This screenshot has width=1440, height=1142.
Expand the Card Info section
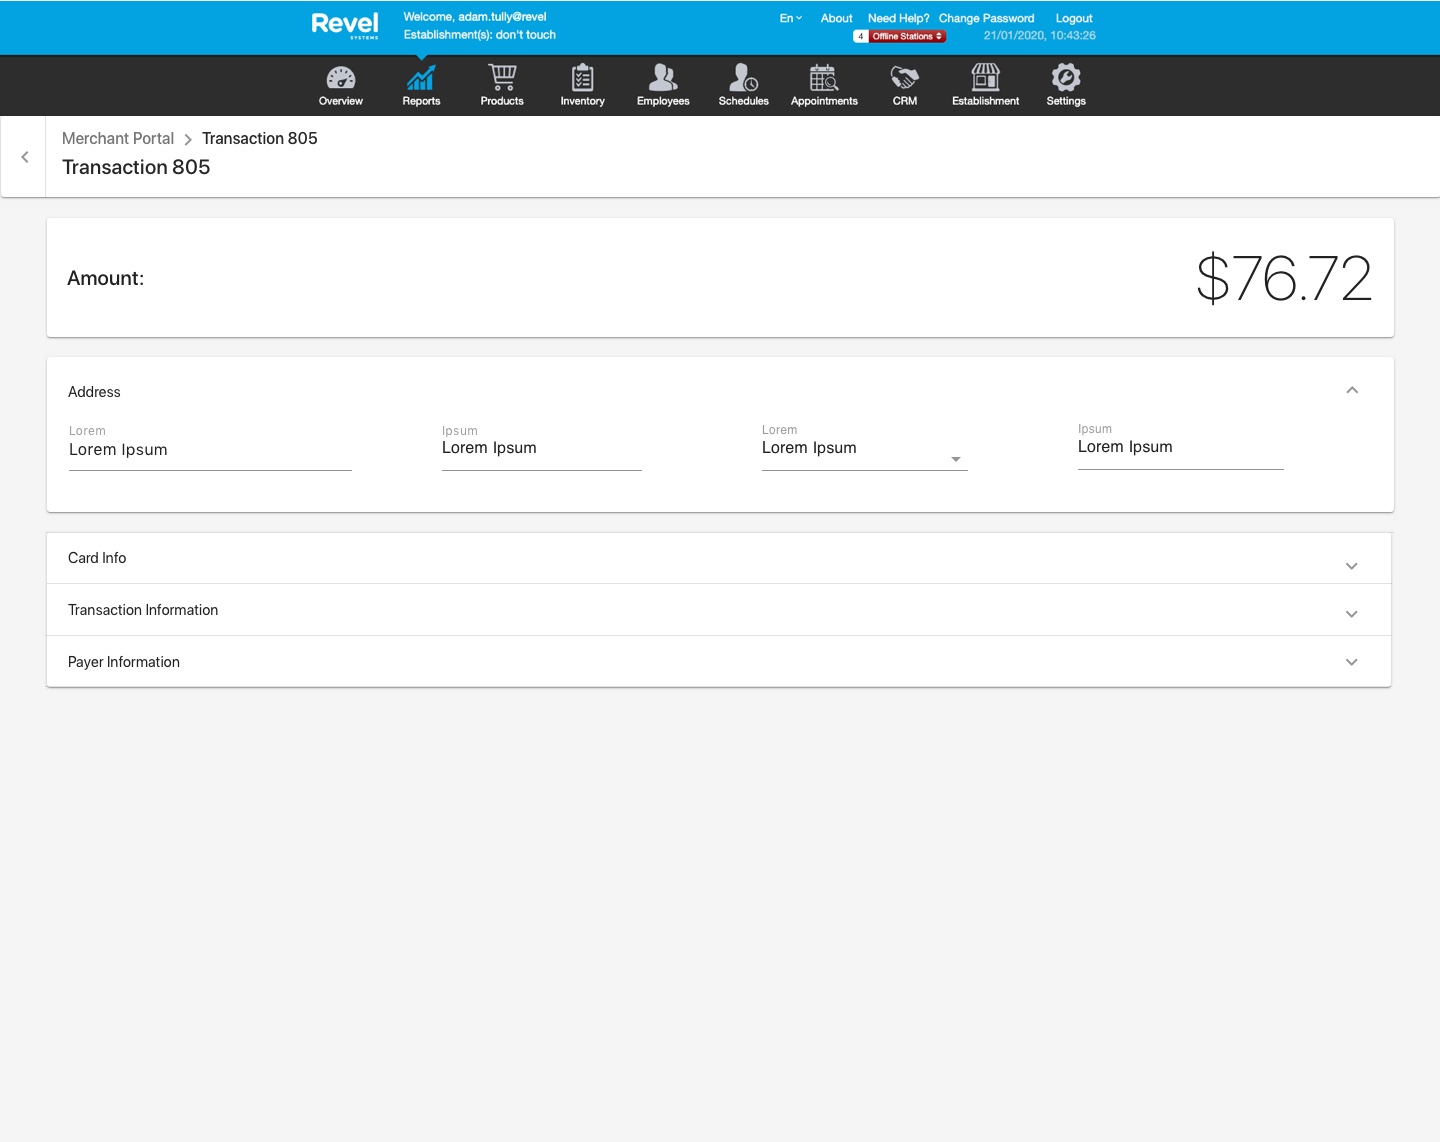(1351, 566)
